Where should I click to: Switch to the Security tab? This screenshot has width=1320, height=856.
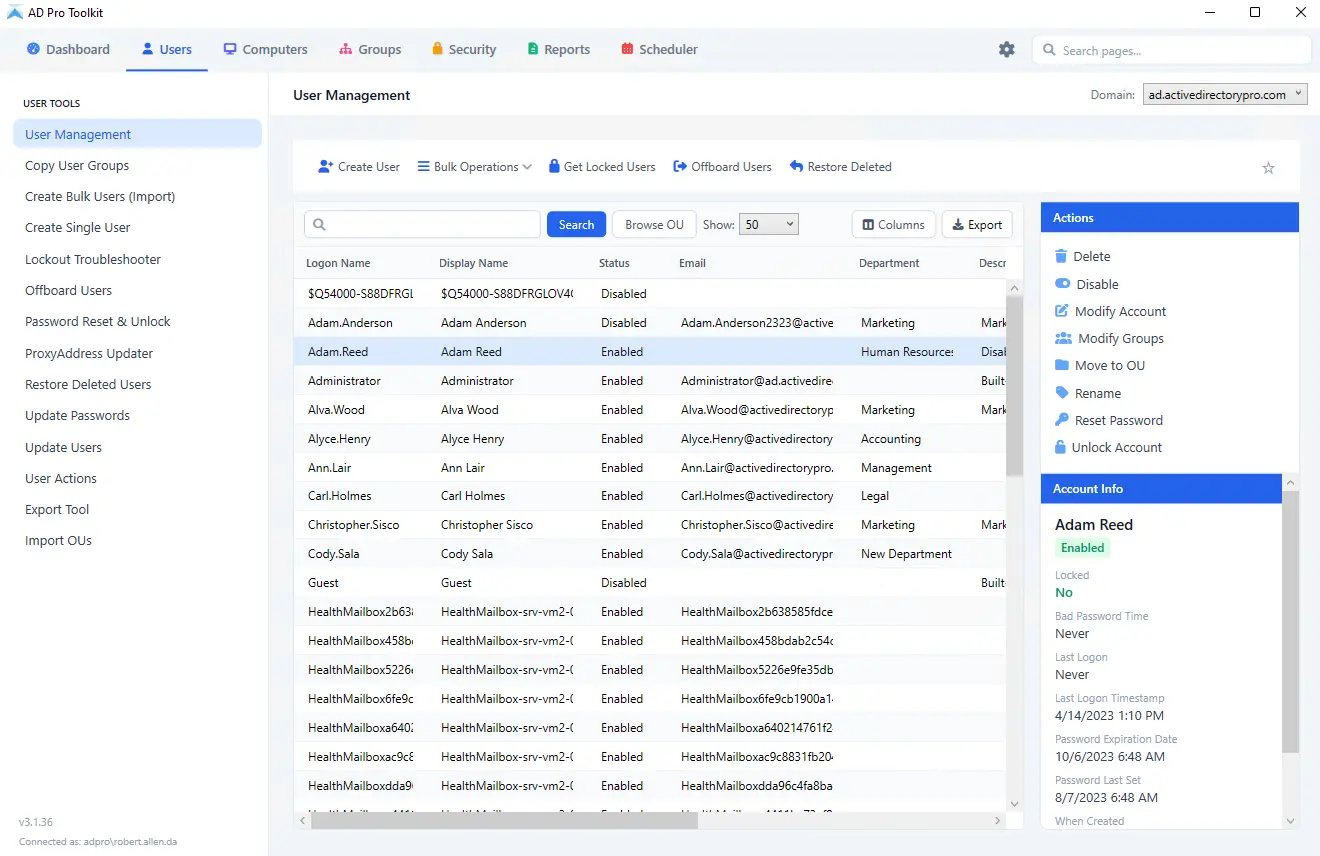click(464, 49)
